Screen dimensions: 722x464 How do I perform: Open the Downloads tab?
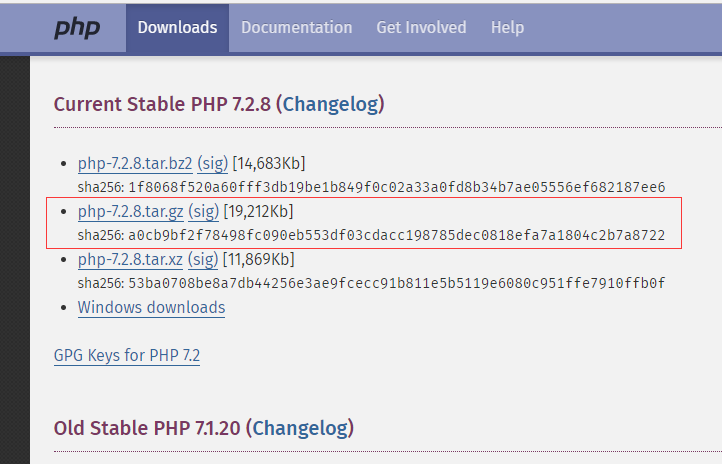177,28
